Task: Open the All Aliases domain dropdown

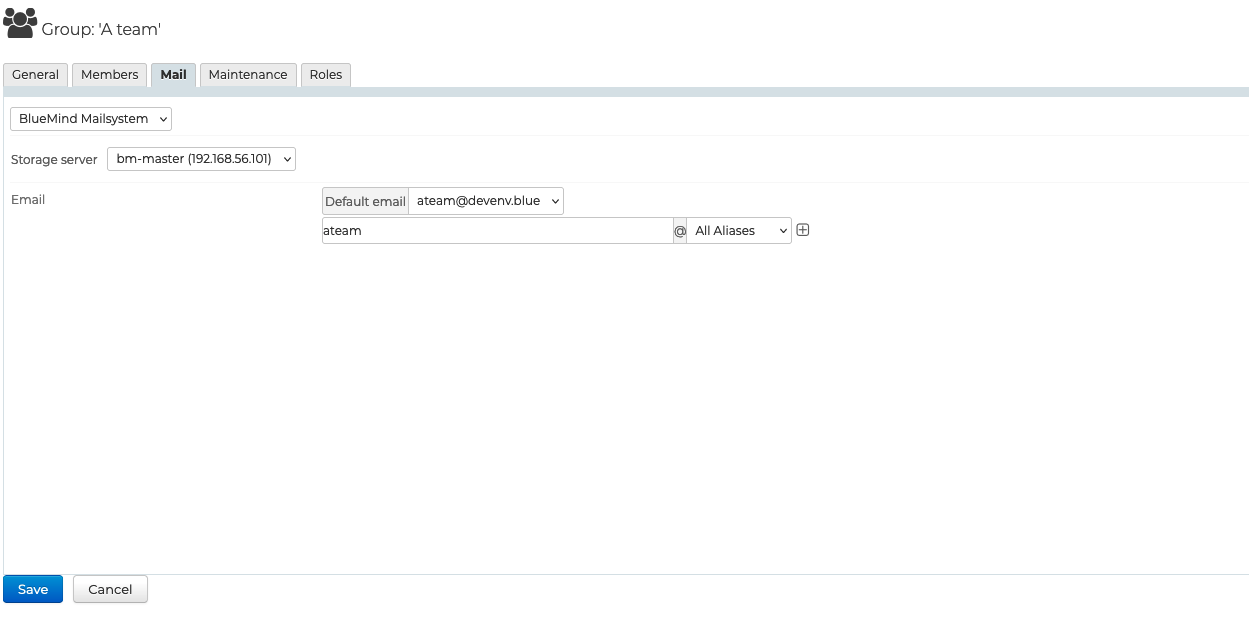Action: (x=738, y=231)
